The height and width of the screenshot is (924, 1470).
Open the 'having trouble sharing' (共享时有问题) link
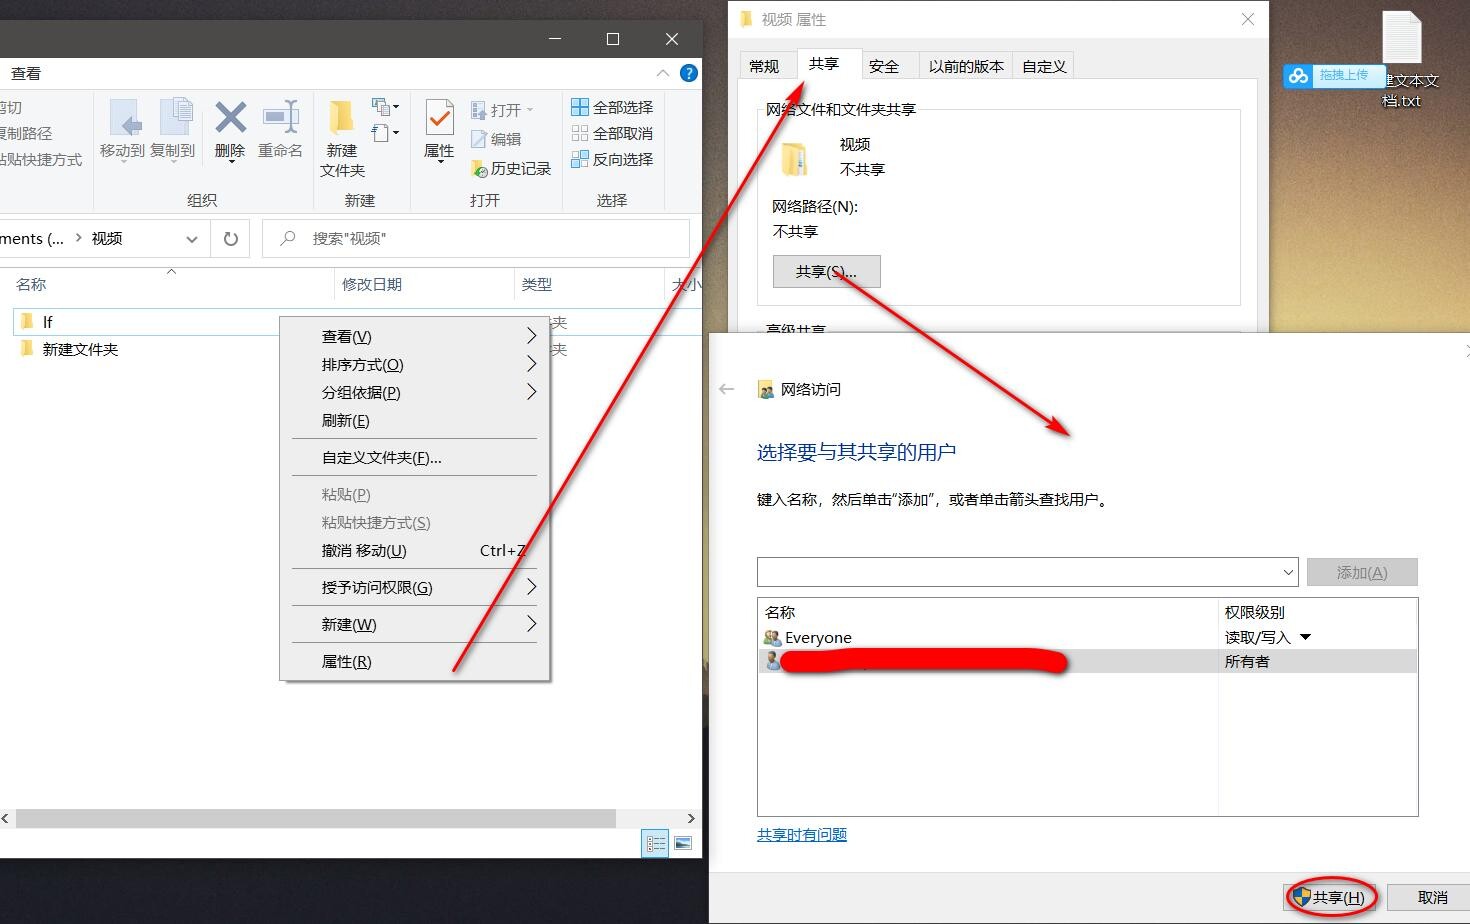pyautogui.click(x=802, y=835)
